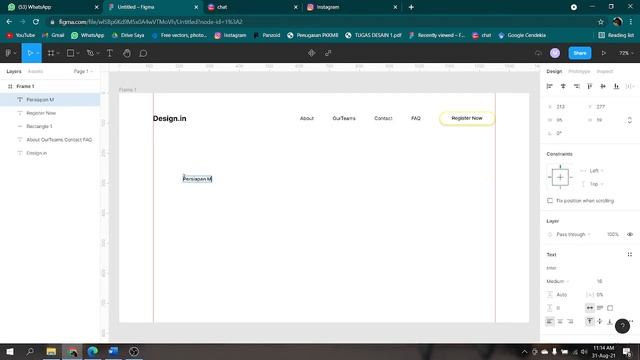This screenshot has width=640, height=360.
Task: Set text align center
Action: point(560,322)
